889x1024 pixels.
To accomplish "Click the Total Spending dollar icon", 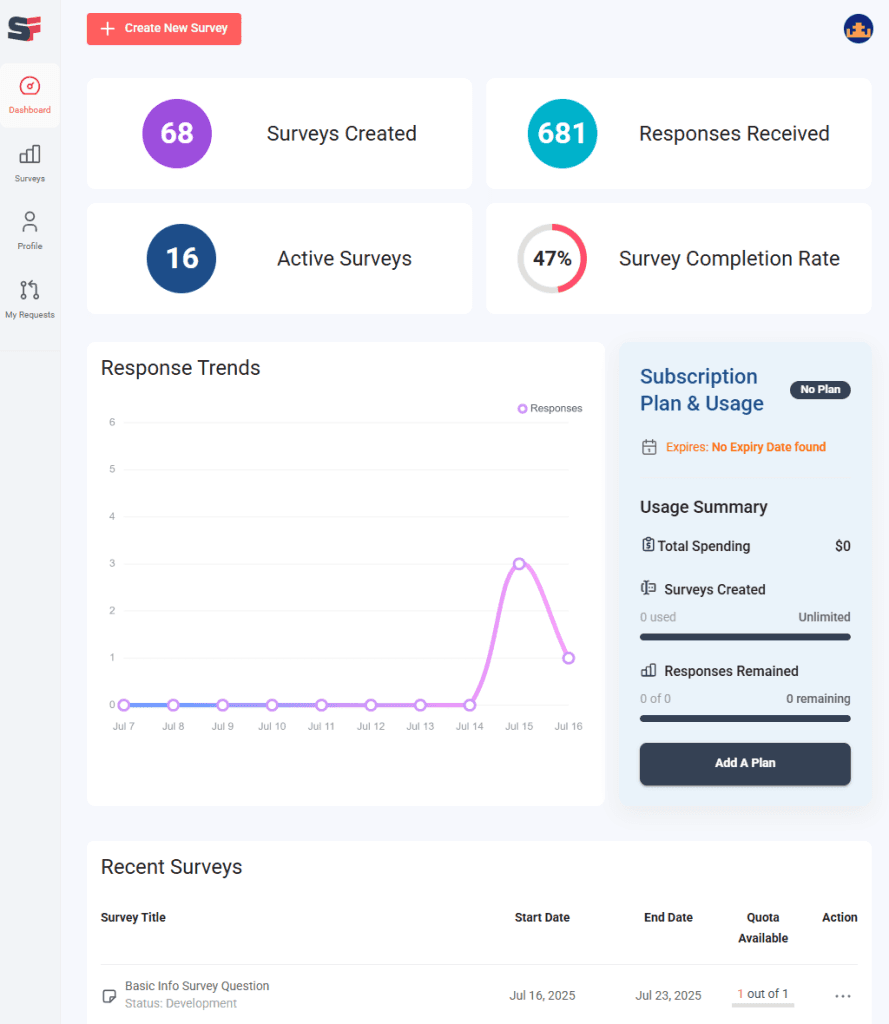I will [x=648, y=545].
